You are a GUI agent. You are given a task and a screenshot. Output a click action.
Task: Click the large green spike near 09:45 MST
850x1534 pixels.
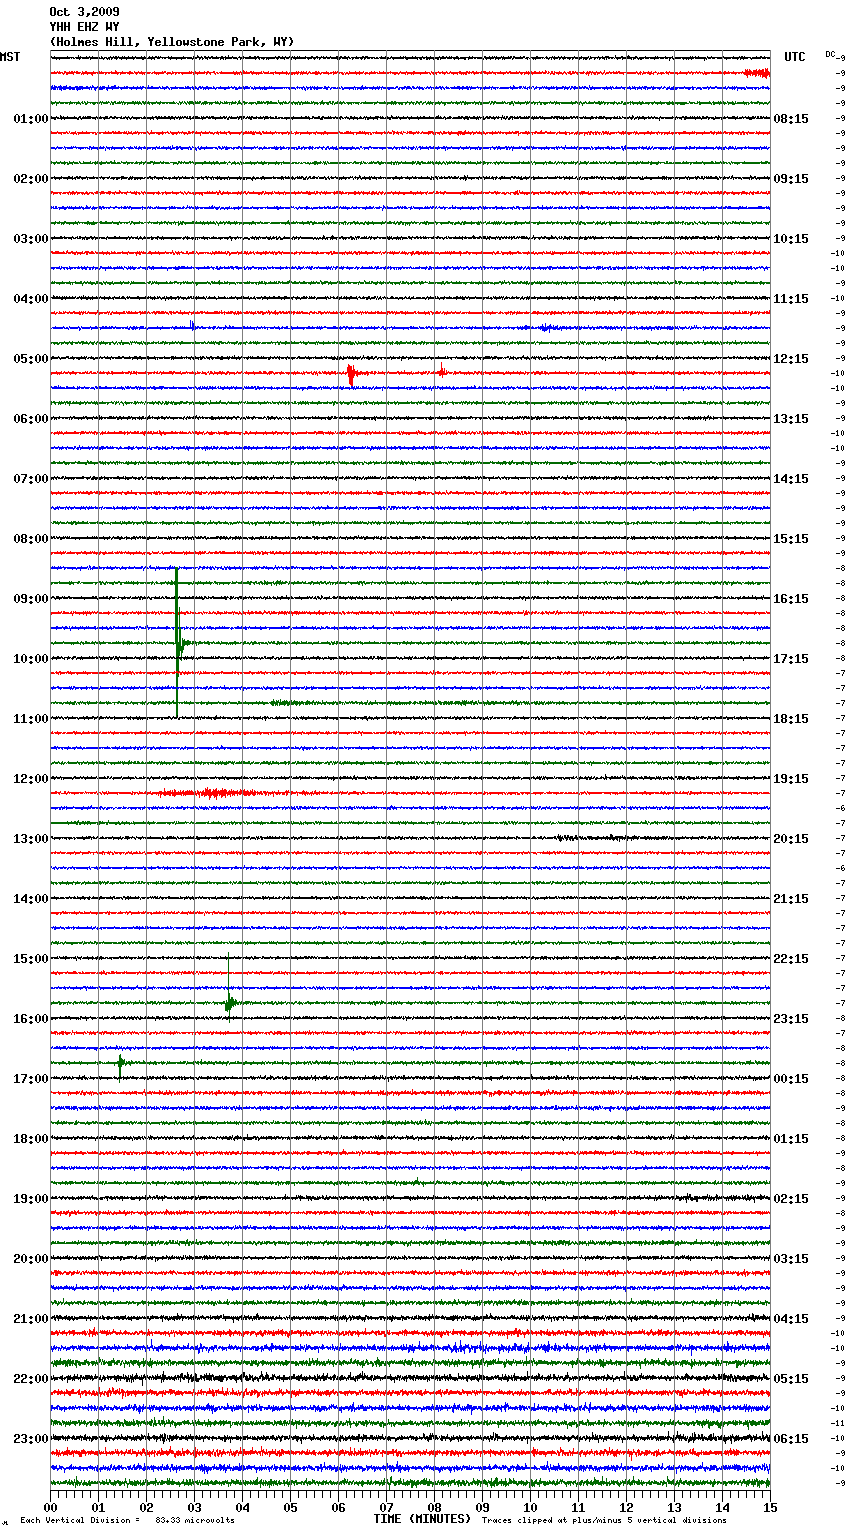[x=178, y=643]
